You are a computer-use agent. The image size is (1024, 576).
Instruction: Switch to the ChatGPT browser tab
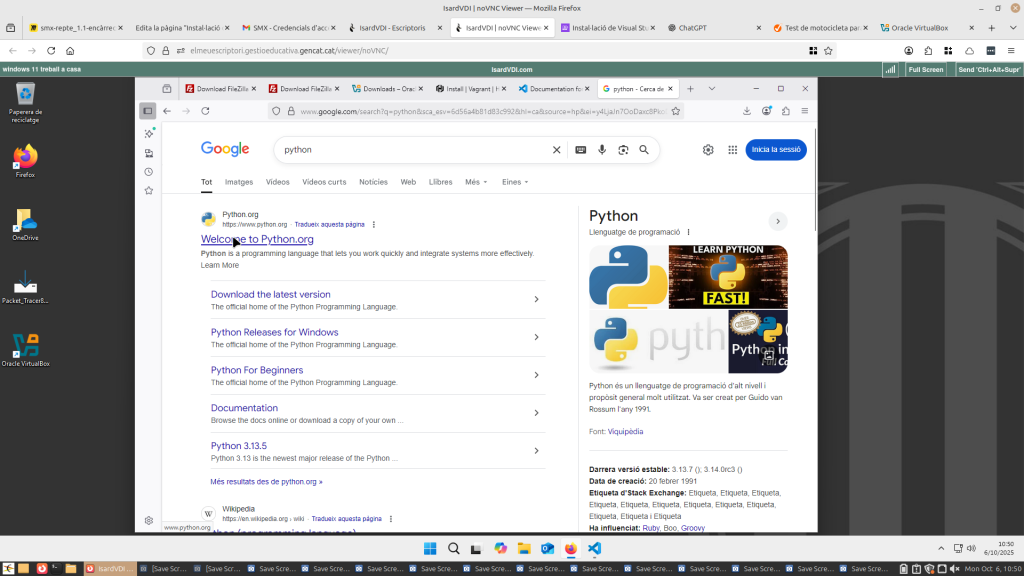pyautogui.click(x=687, y=28)
